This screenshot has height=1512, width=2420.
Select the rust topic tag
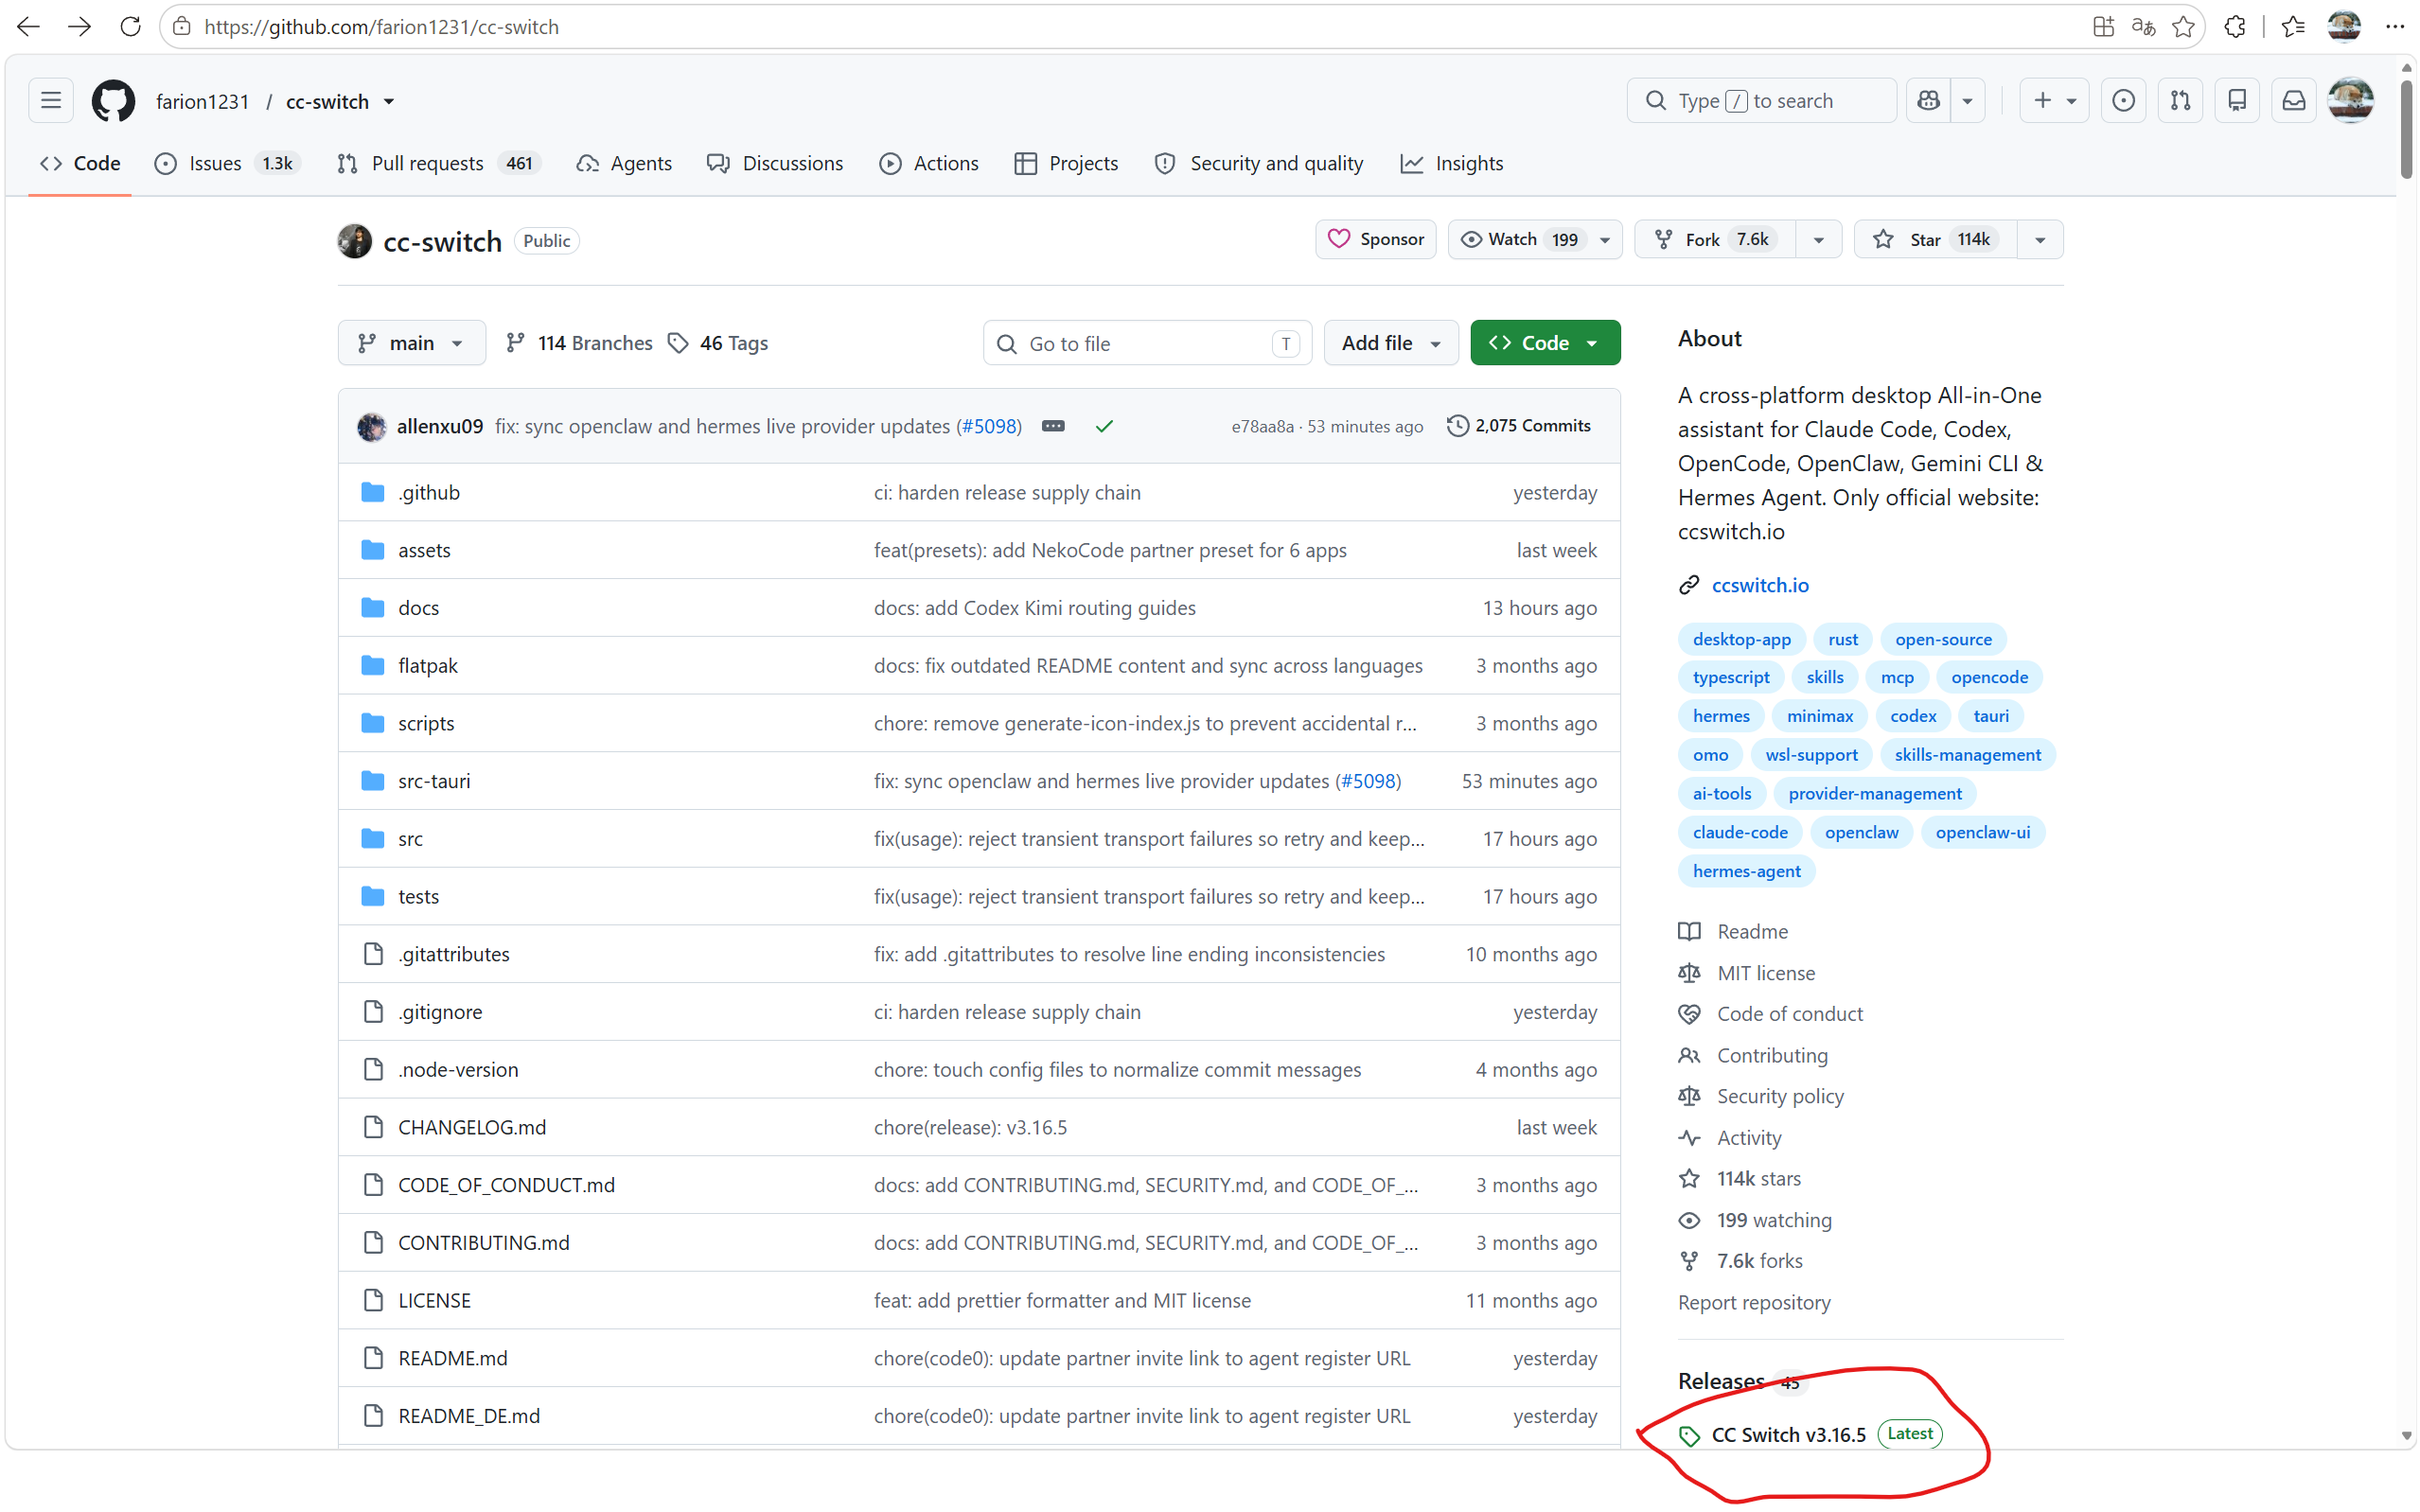tap(1843, 639)
